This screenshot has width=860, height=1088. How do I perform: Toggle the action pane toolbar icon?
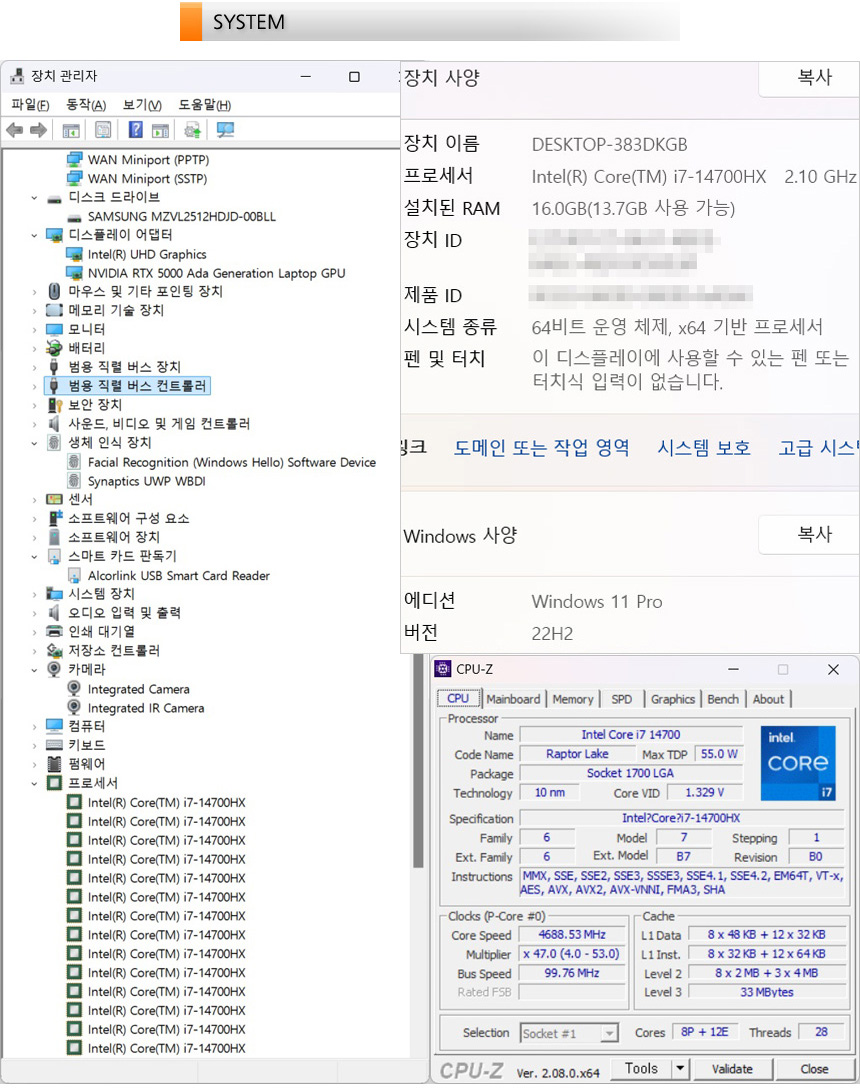coord(160,130)
